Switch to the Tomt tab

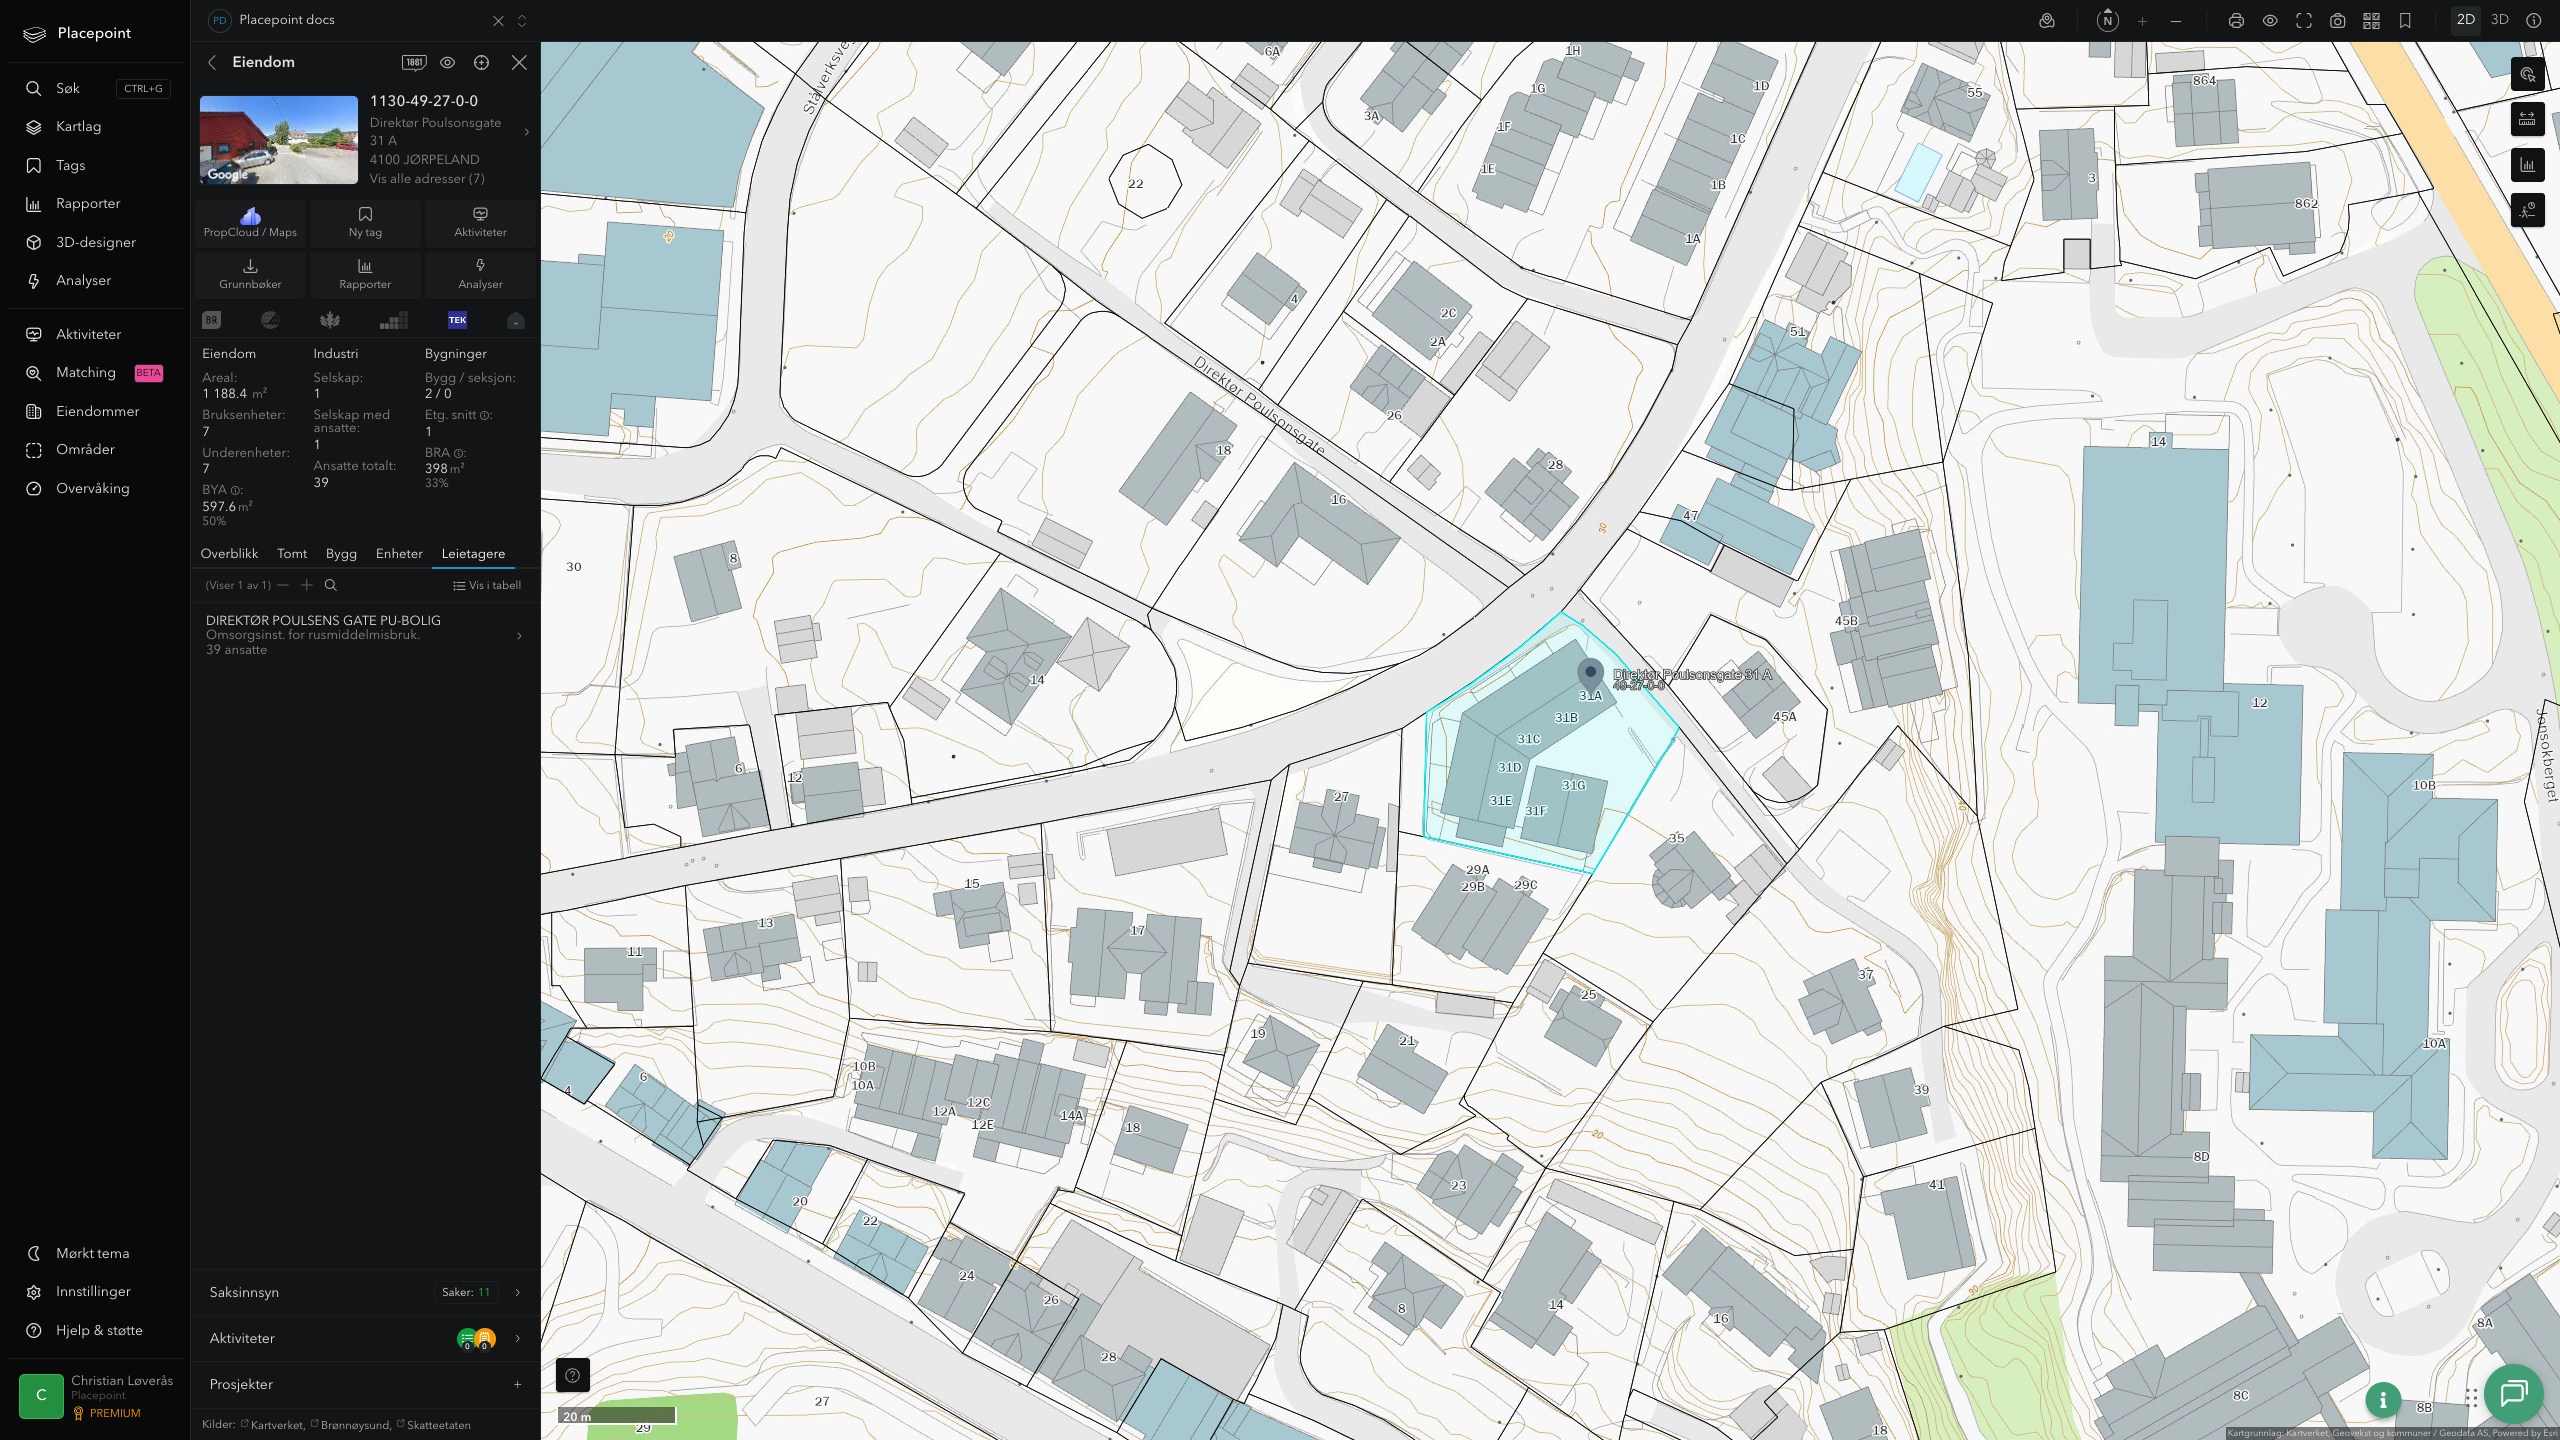click(292, 553)
